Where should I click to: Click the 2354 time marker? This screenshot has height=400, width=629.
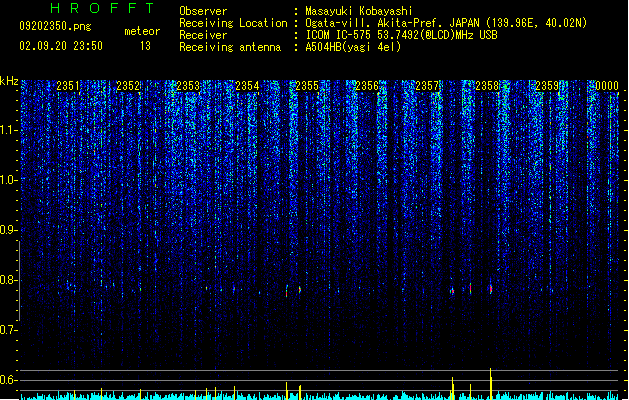pos(247,85)
